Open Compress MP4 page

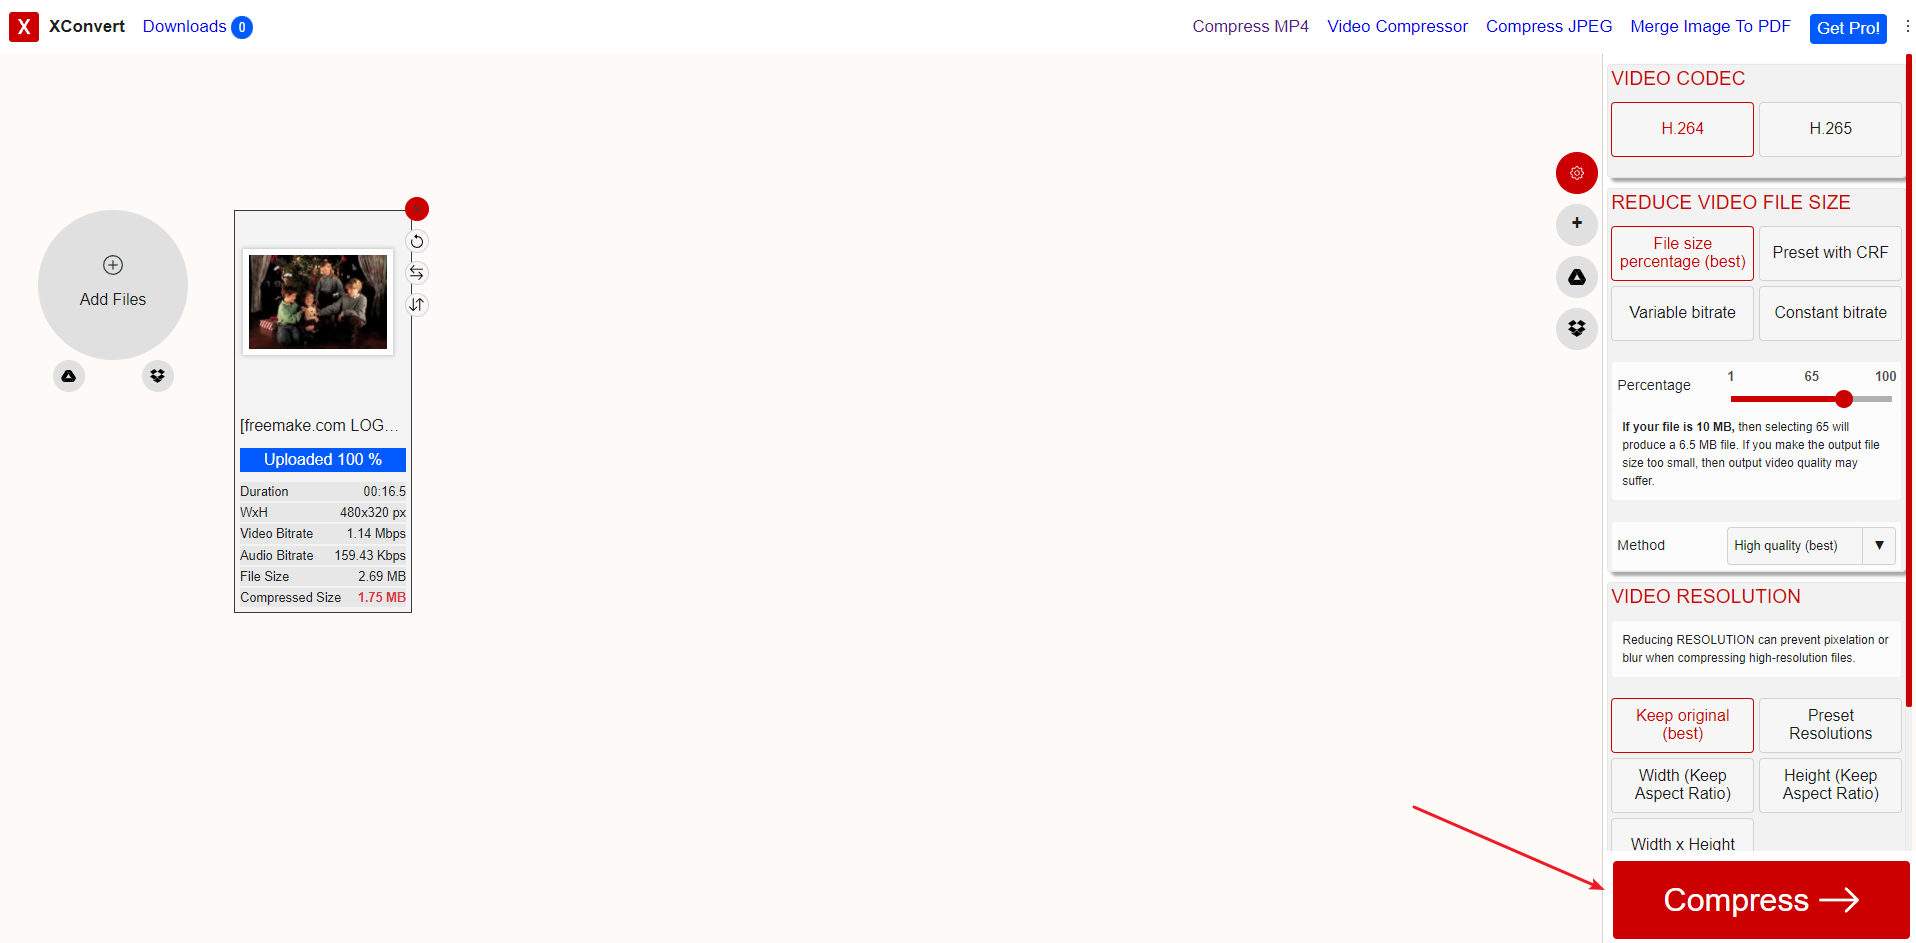click(1250, 27)
